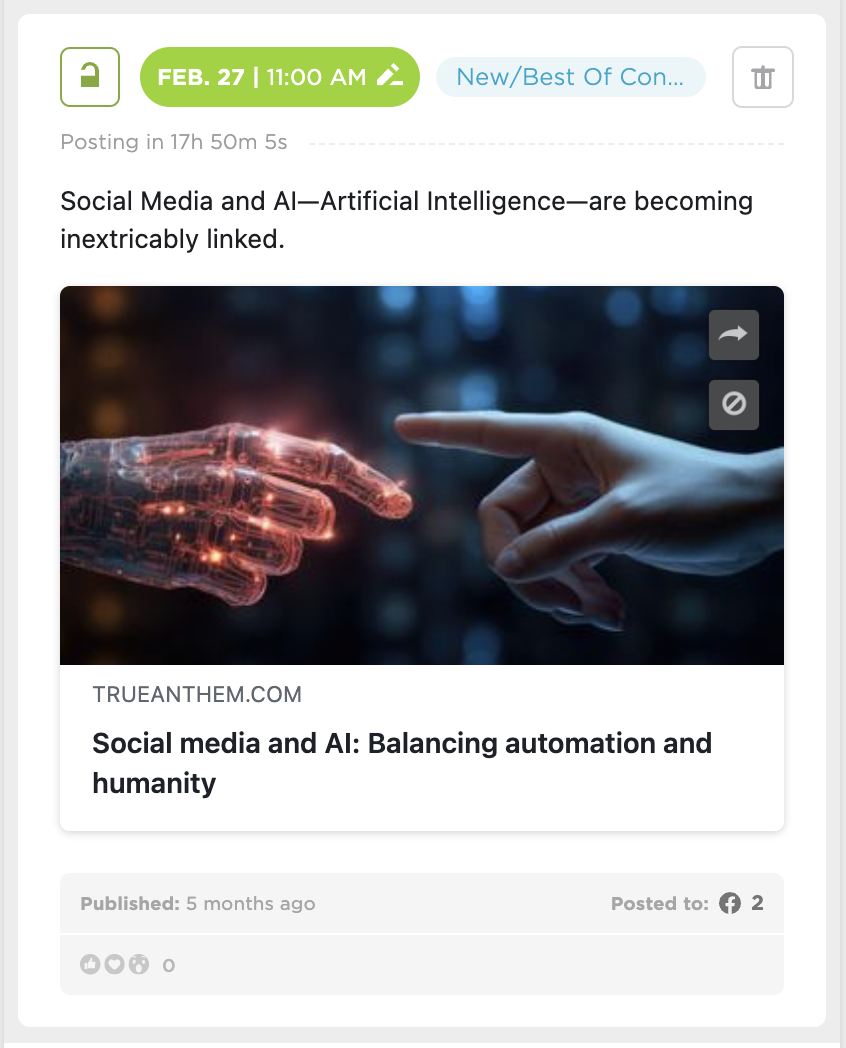This screenshot has width=846, height=1048.
Task: Click the posted count number 2
Action: pos(757,904)
